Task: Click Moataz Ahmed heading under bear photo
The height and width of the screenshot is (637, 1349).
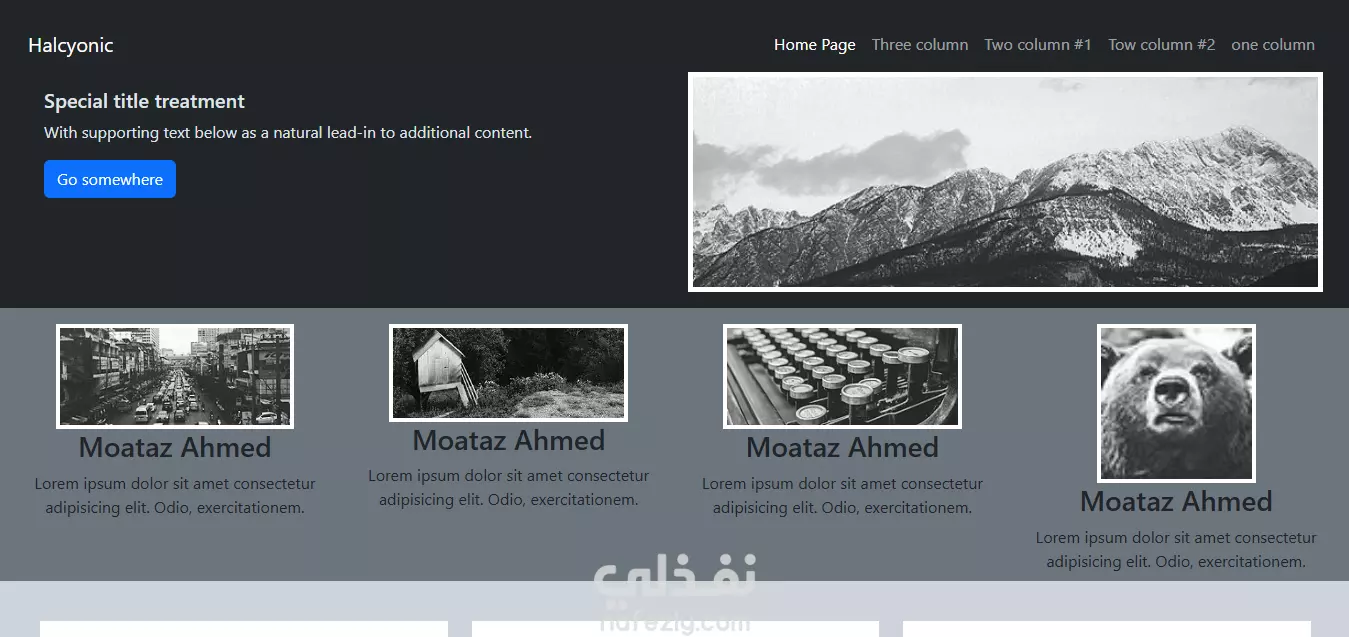Action: click(1176, 501)
